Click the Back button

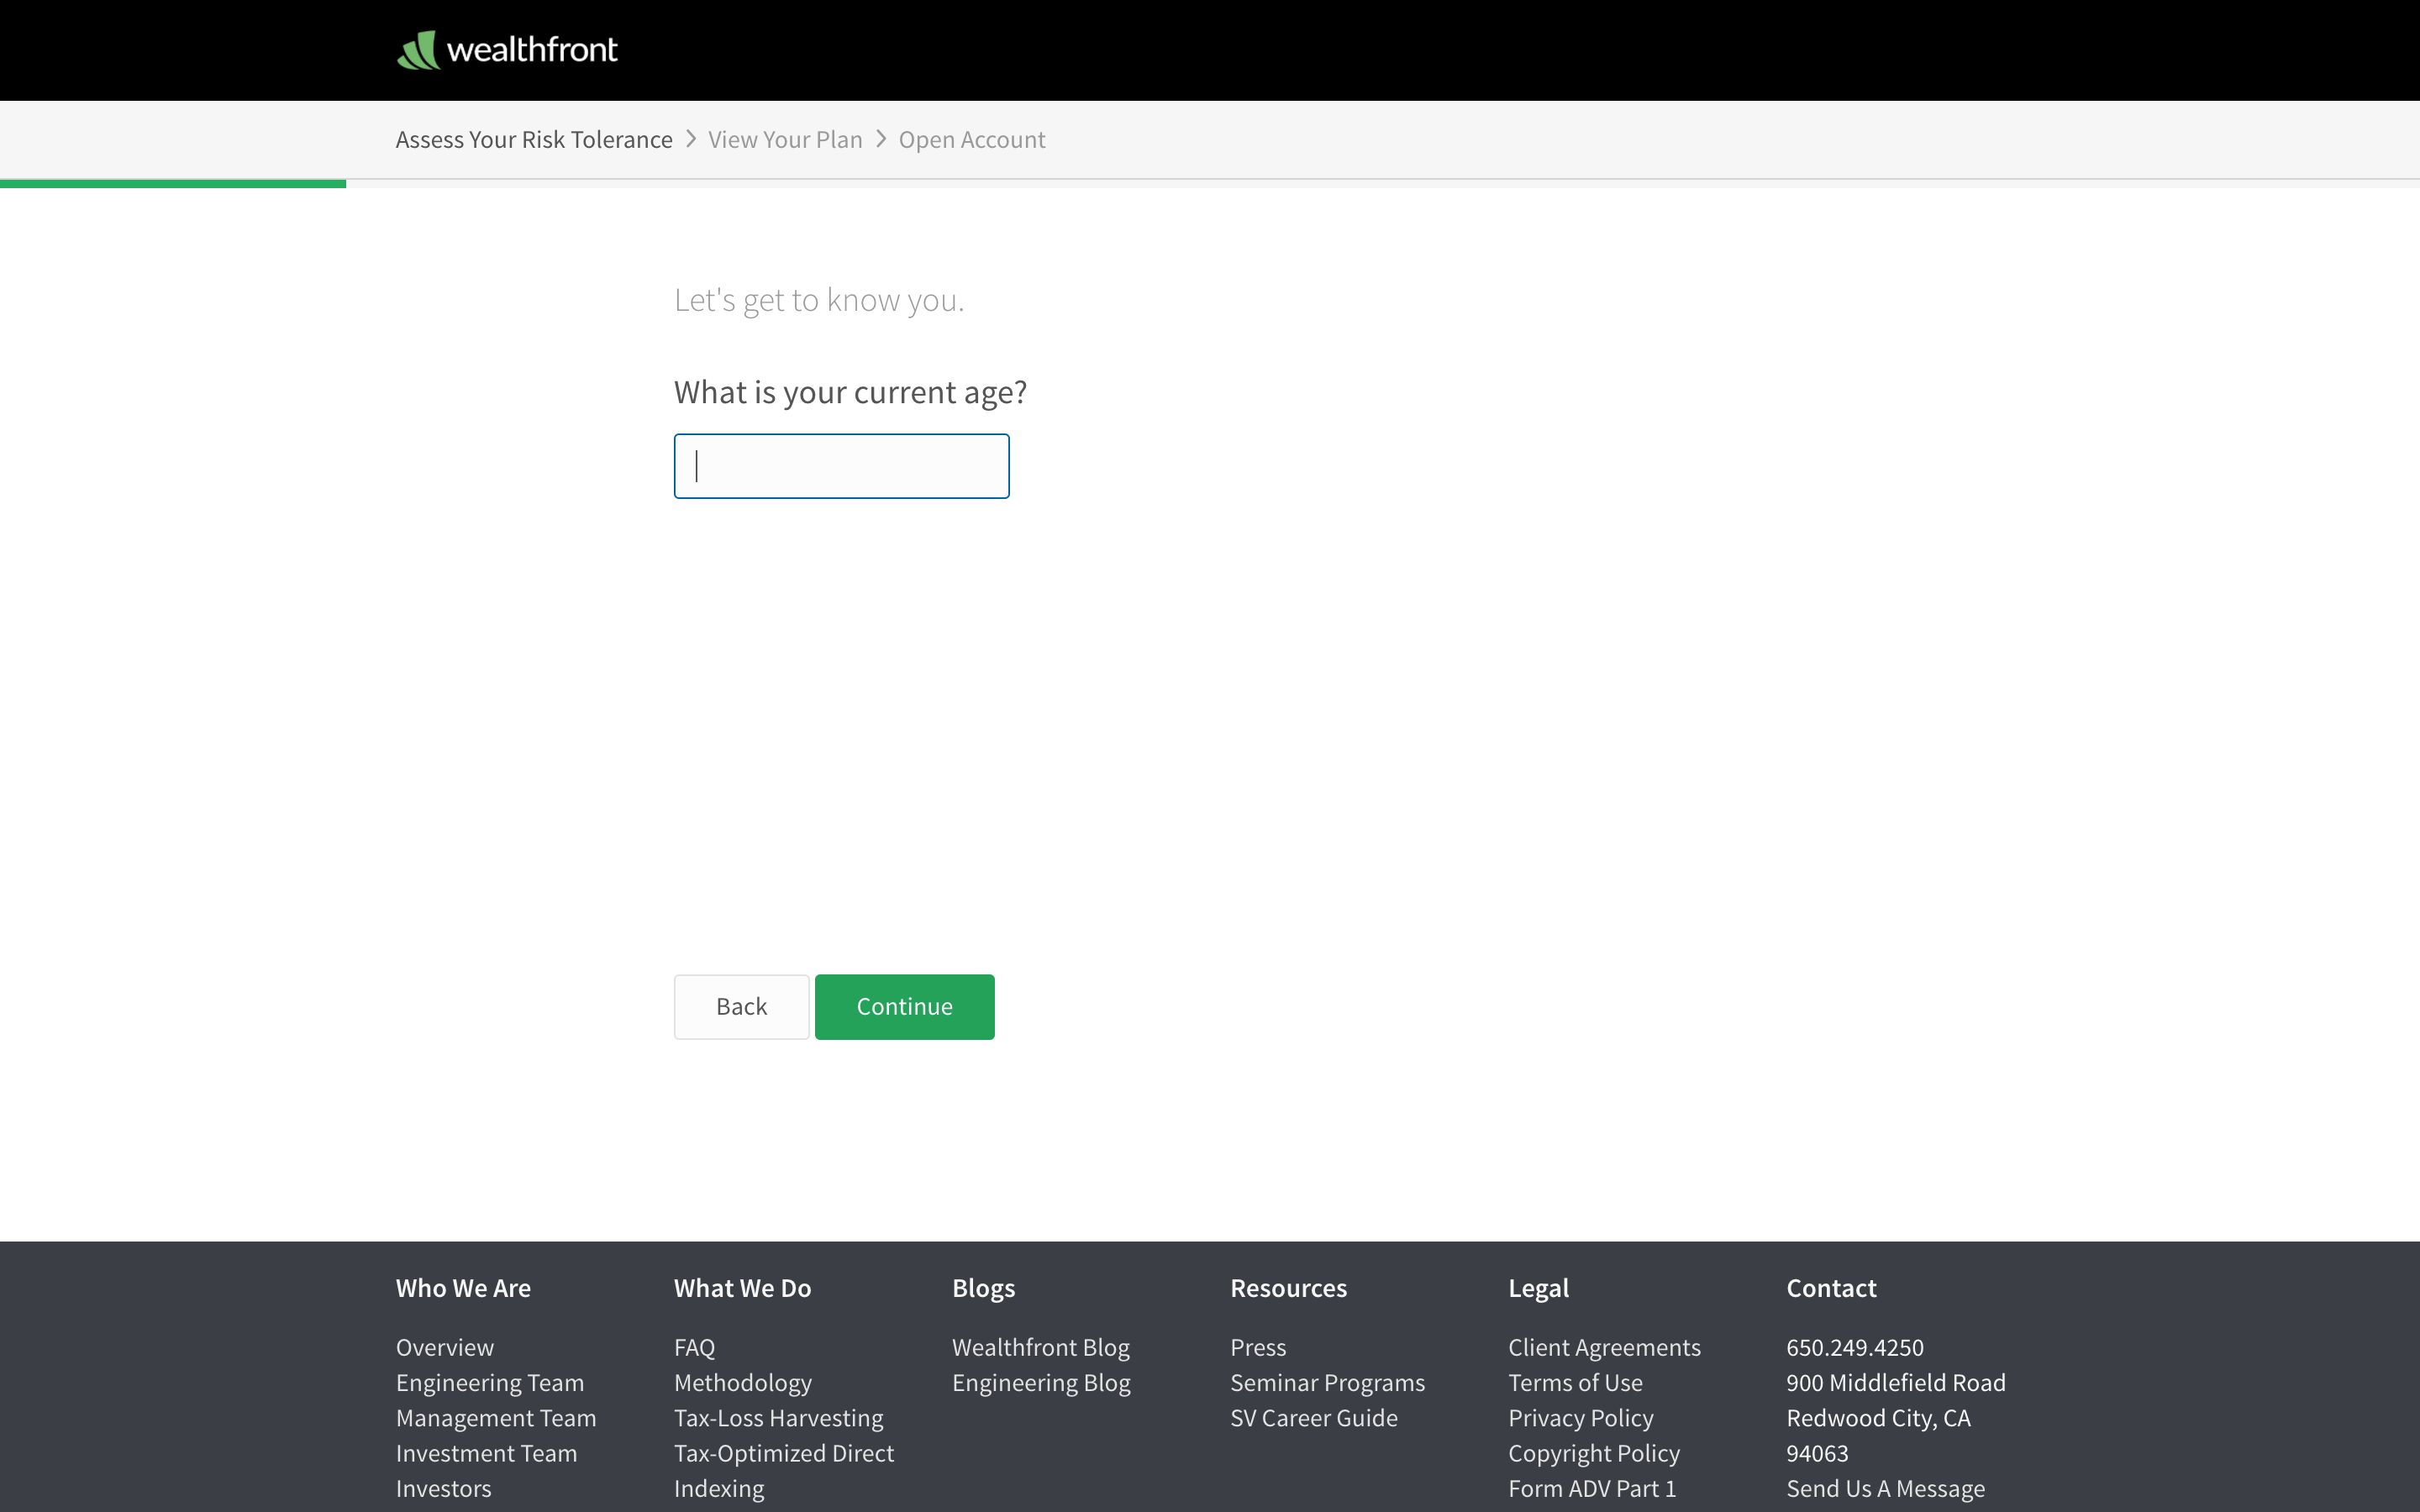pos(741,1007)
